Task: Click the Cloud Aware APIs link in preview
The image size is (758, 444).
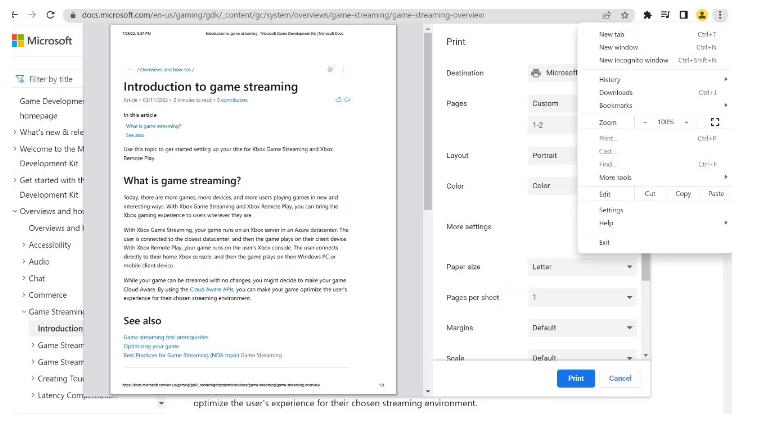Action: (x=212, y=289)
